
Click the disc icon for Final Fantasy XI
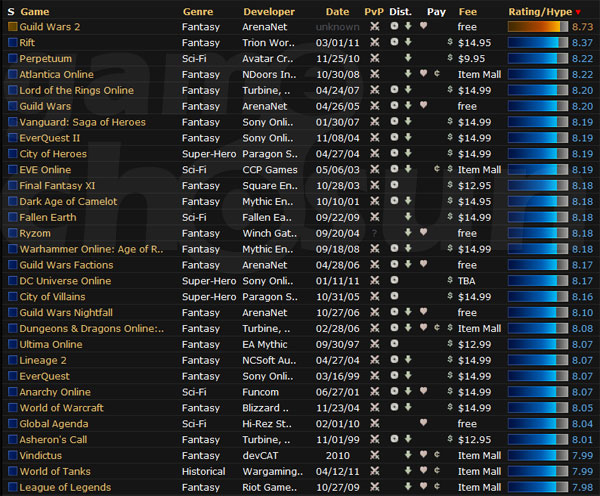[394, 186]
